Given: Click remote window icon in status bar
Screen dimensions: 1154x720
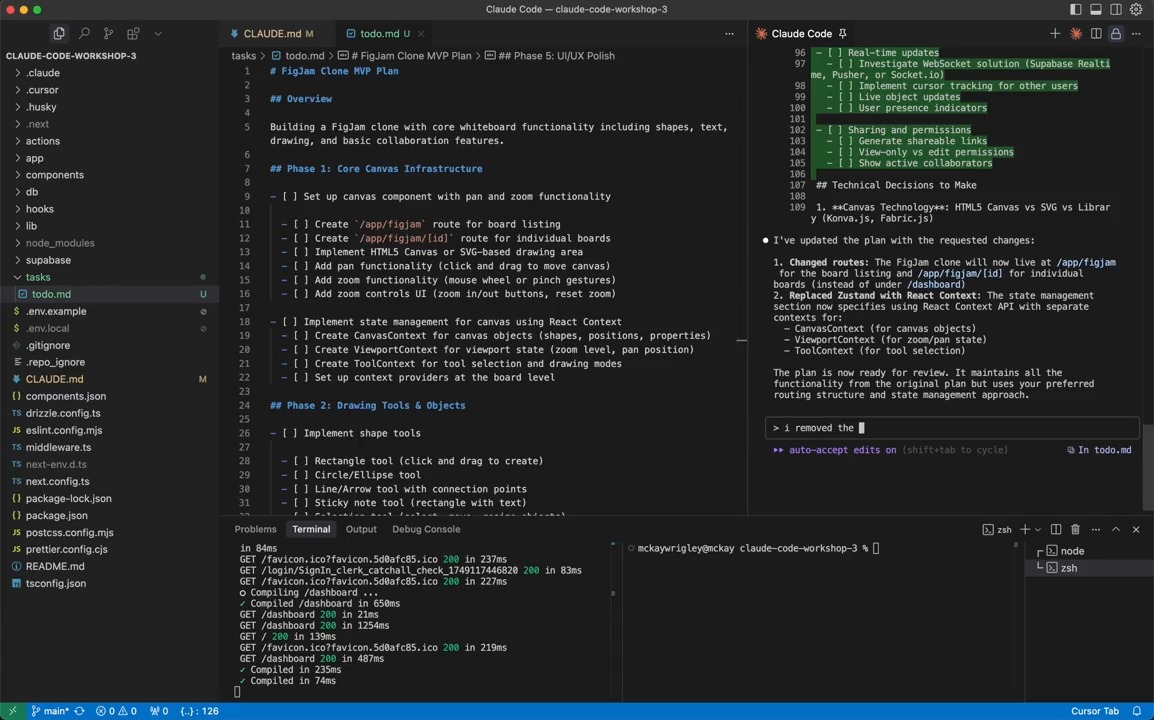Looking at the screenshot, I should (x=13, y=711).
